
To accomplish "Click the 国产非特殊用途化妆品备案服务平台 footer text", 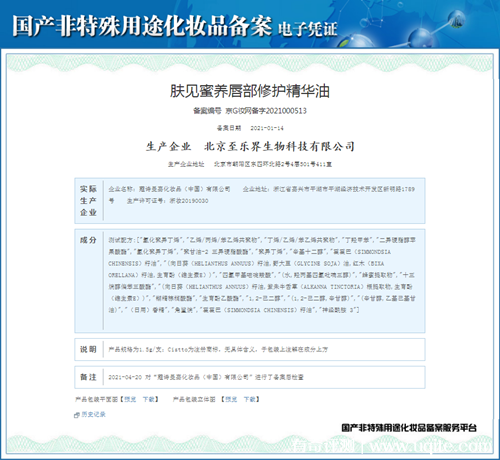I will point(409,428).
